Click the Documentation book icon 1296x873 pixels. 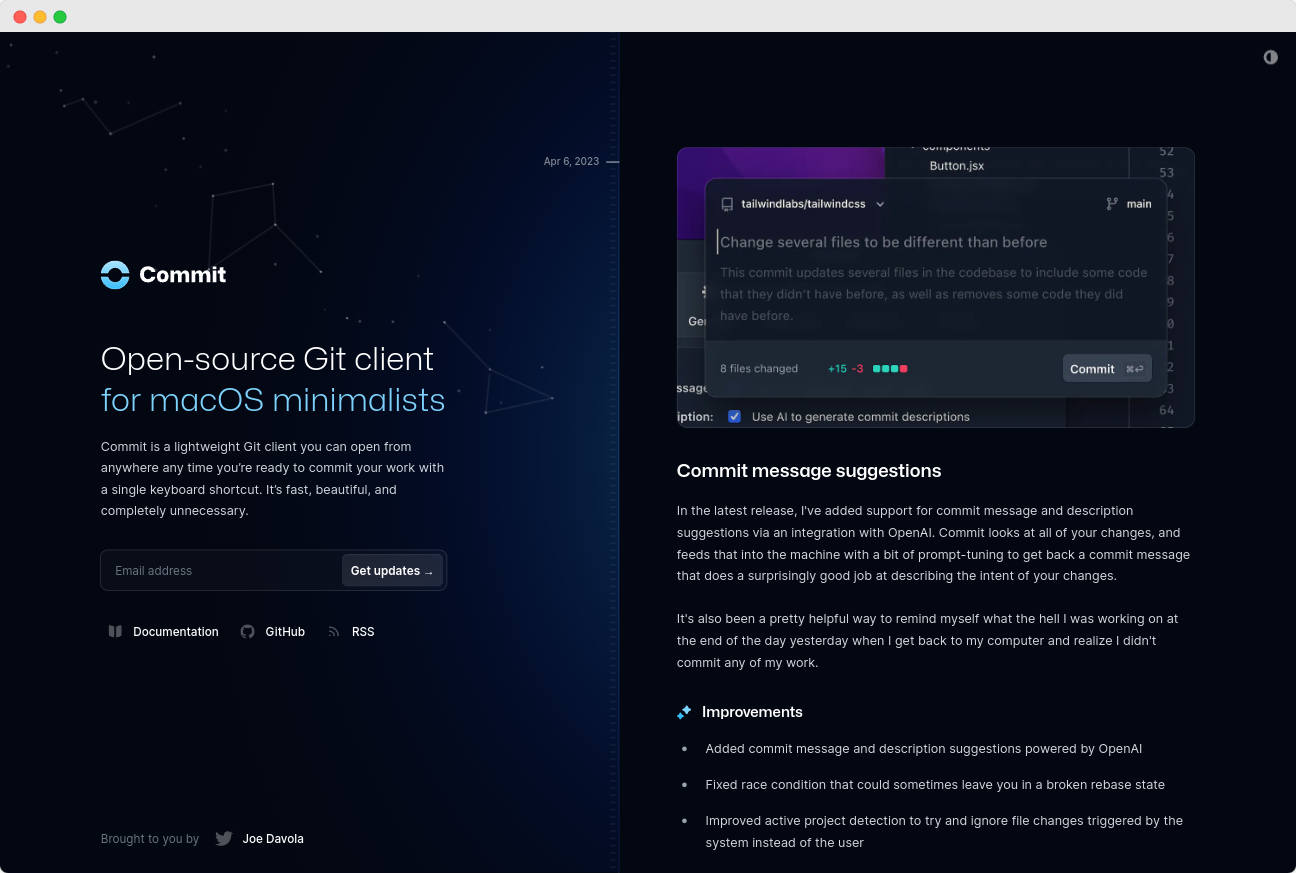pos(115,632)
